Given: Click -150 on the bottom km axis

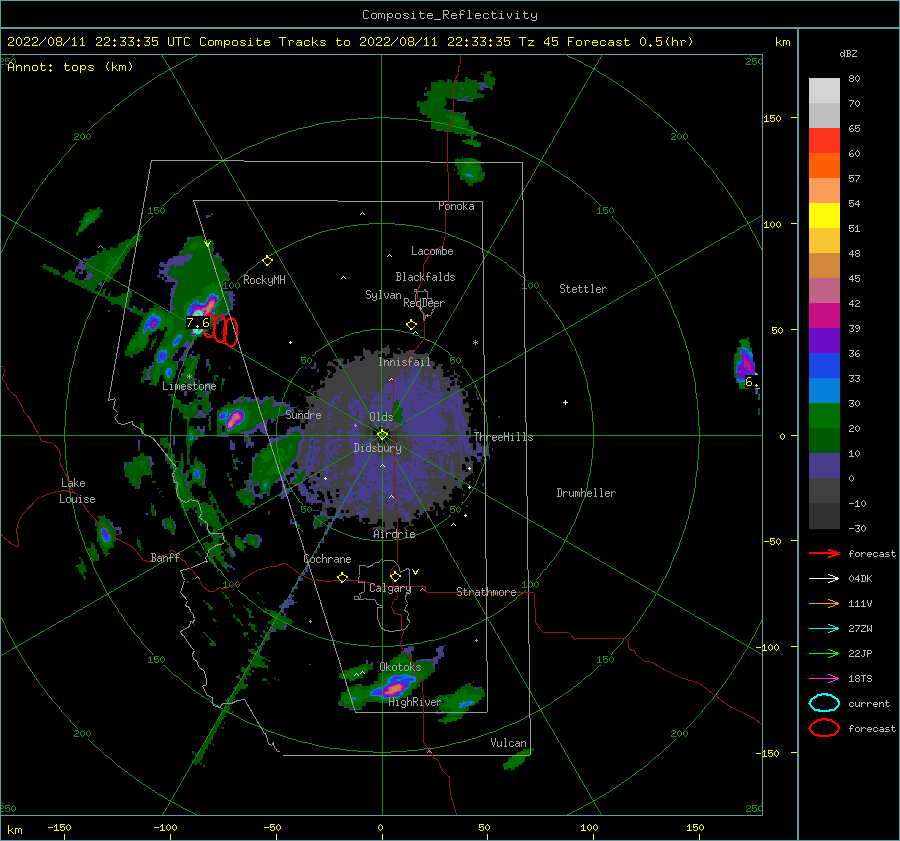Looking at the screenshot, I should click(59, 827).
